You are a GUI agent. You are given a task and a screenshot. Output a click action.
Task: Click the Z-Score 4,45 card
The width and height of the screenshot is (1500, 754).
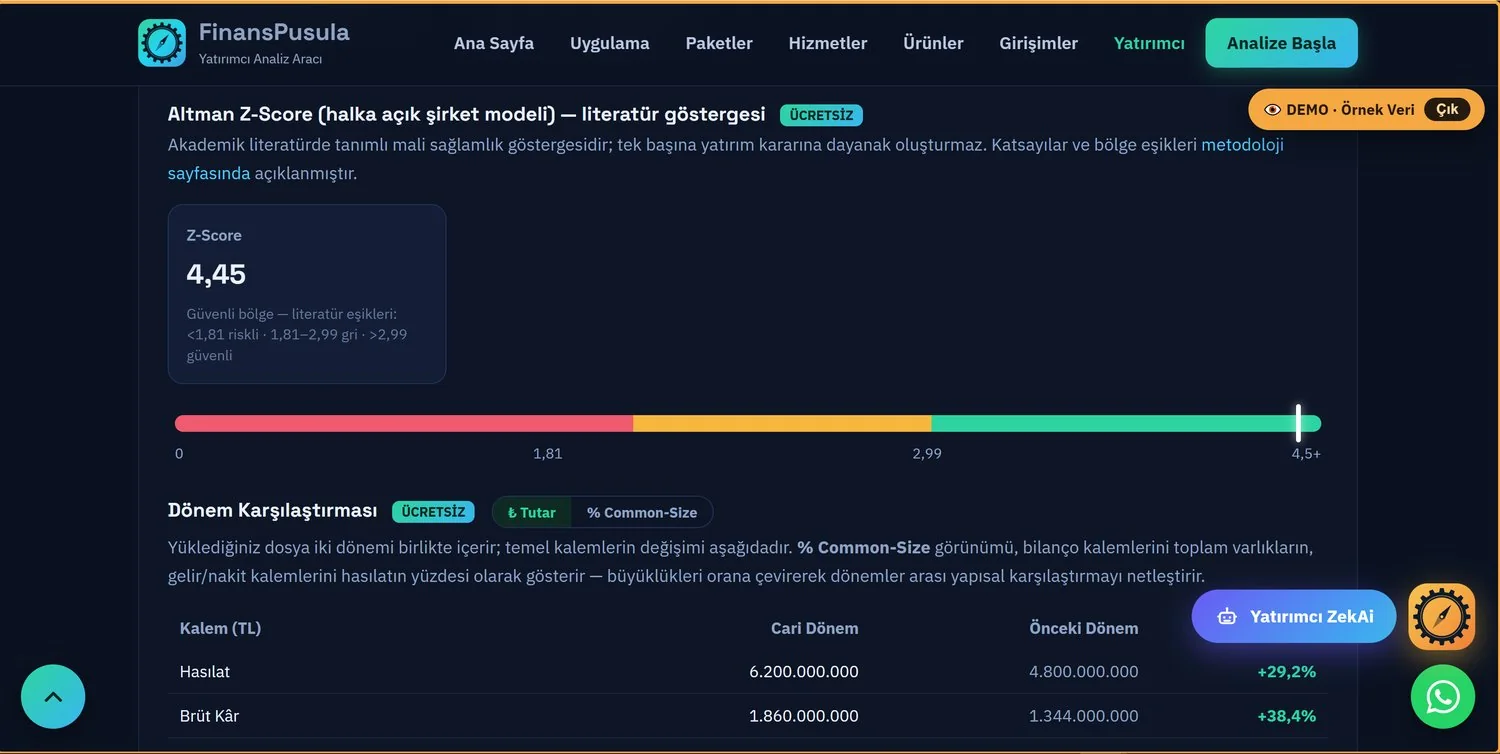307,294
